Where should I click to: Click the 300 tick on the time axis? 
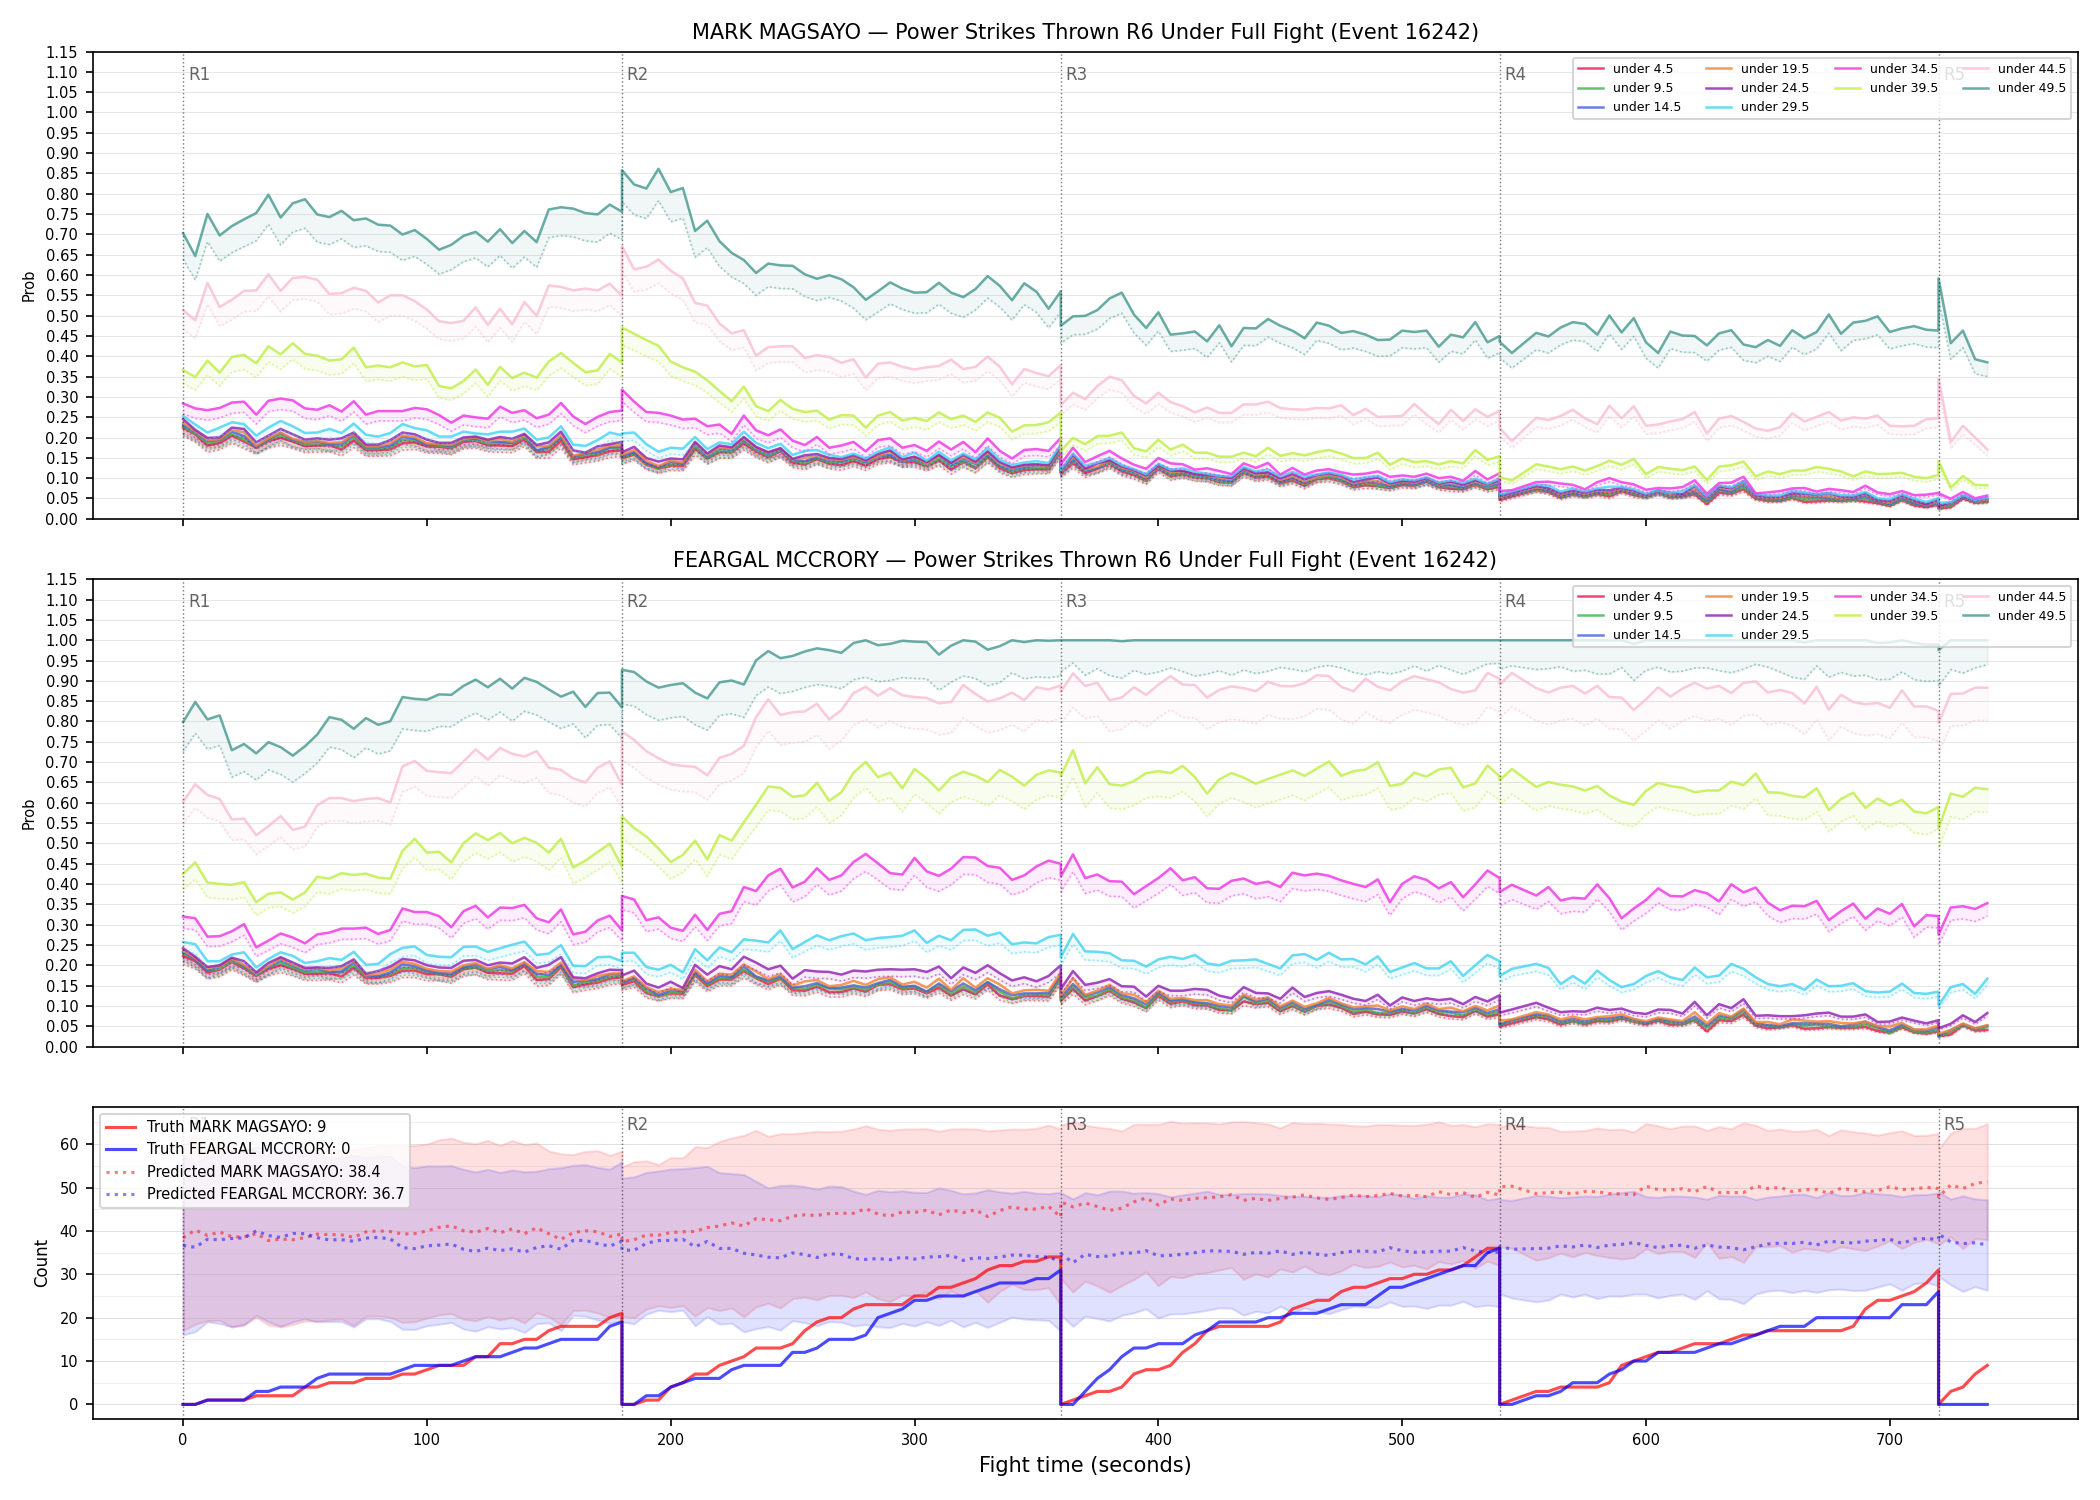(914, 1440)
